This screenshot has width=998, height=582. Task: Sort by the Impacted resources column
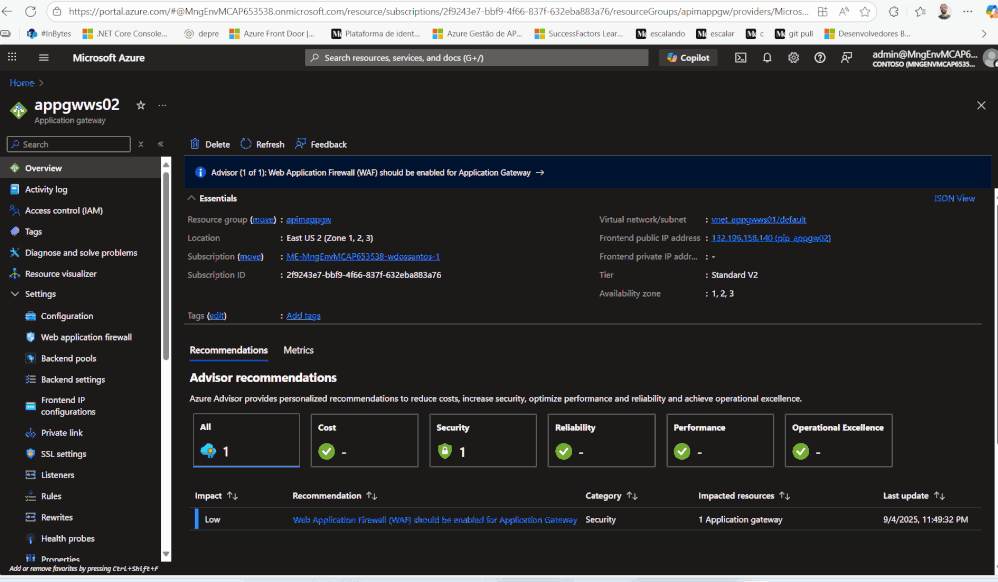744,495
